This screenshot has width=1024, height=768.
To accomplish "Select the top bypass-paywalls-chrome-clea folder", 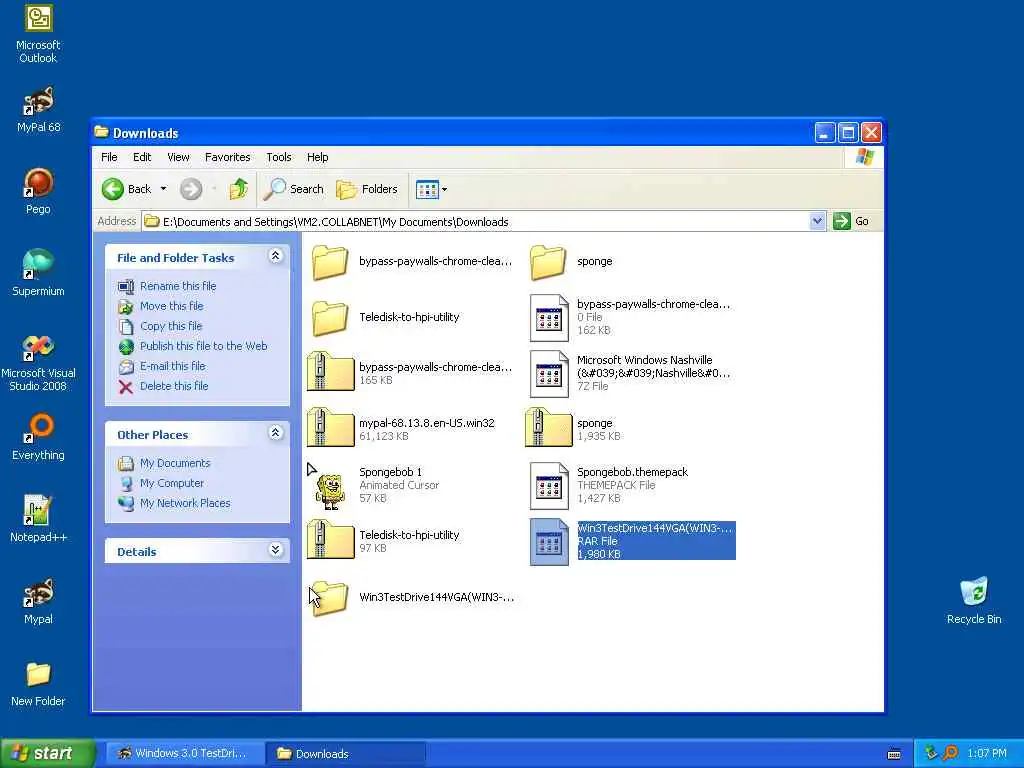I will coord(411,262).
